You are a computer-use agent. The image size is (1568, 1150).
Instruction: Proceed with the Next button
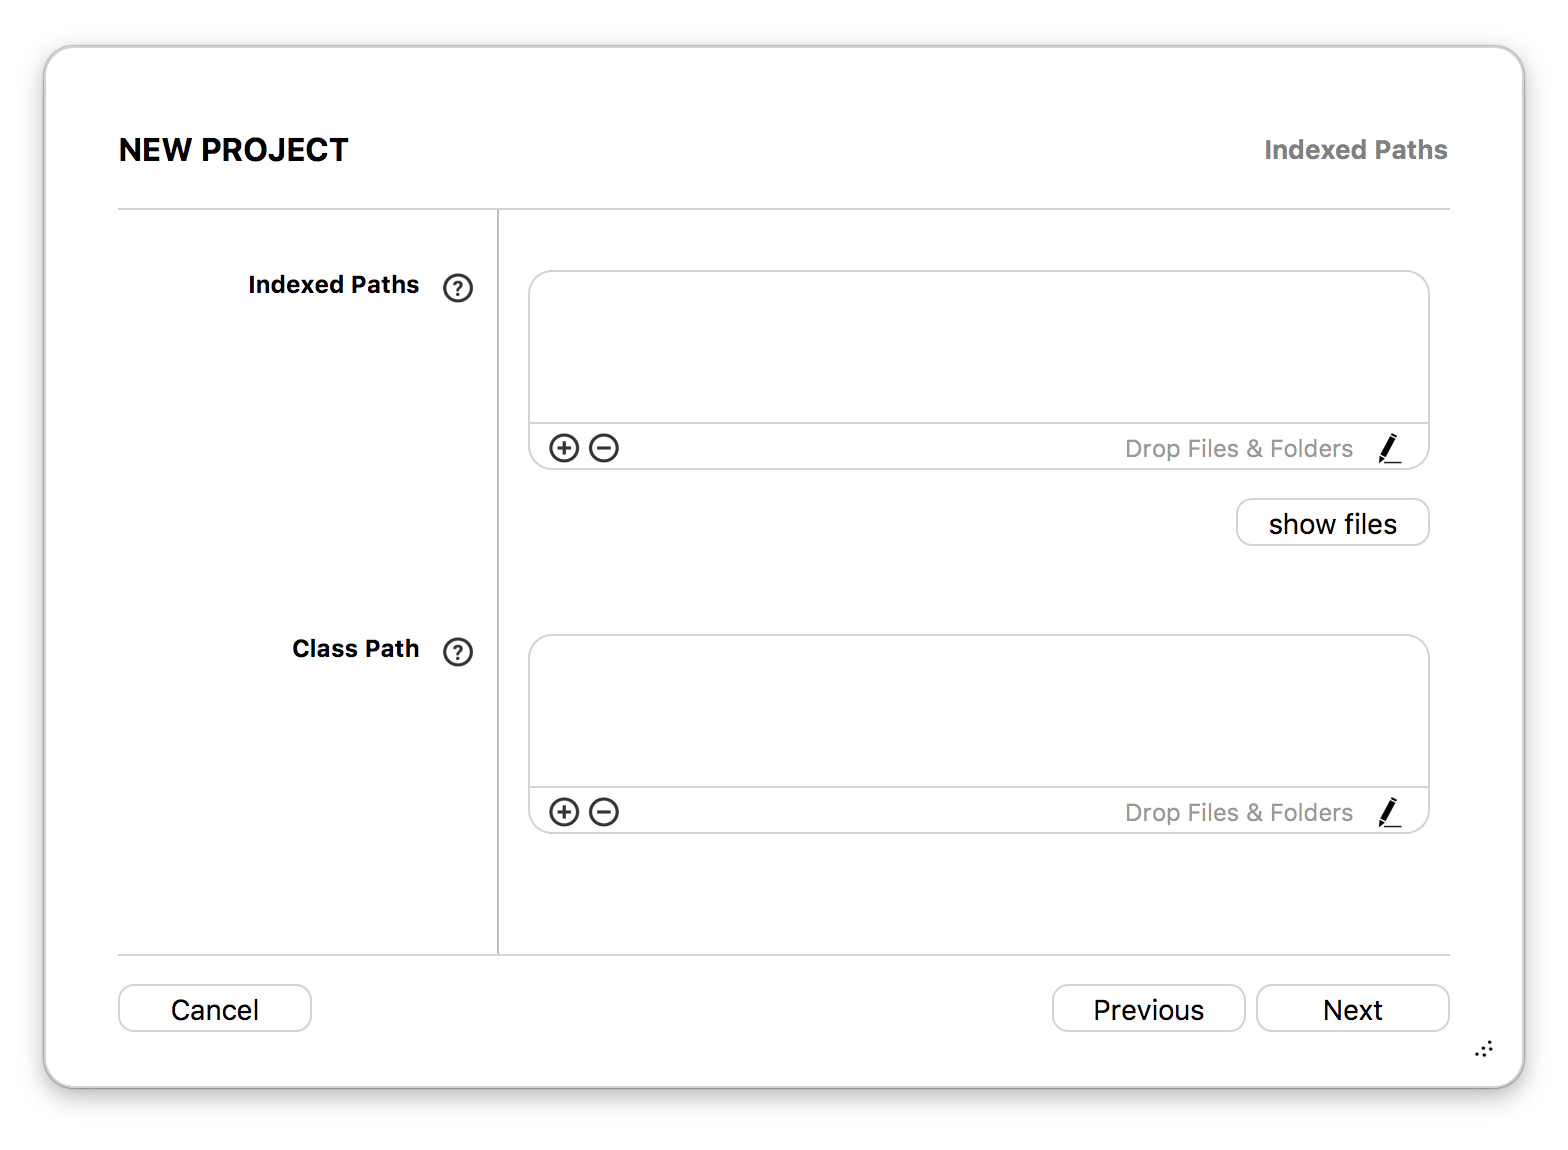coord(1353,1009)
